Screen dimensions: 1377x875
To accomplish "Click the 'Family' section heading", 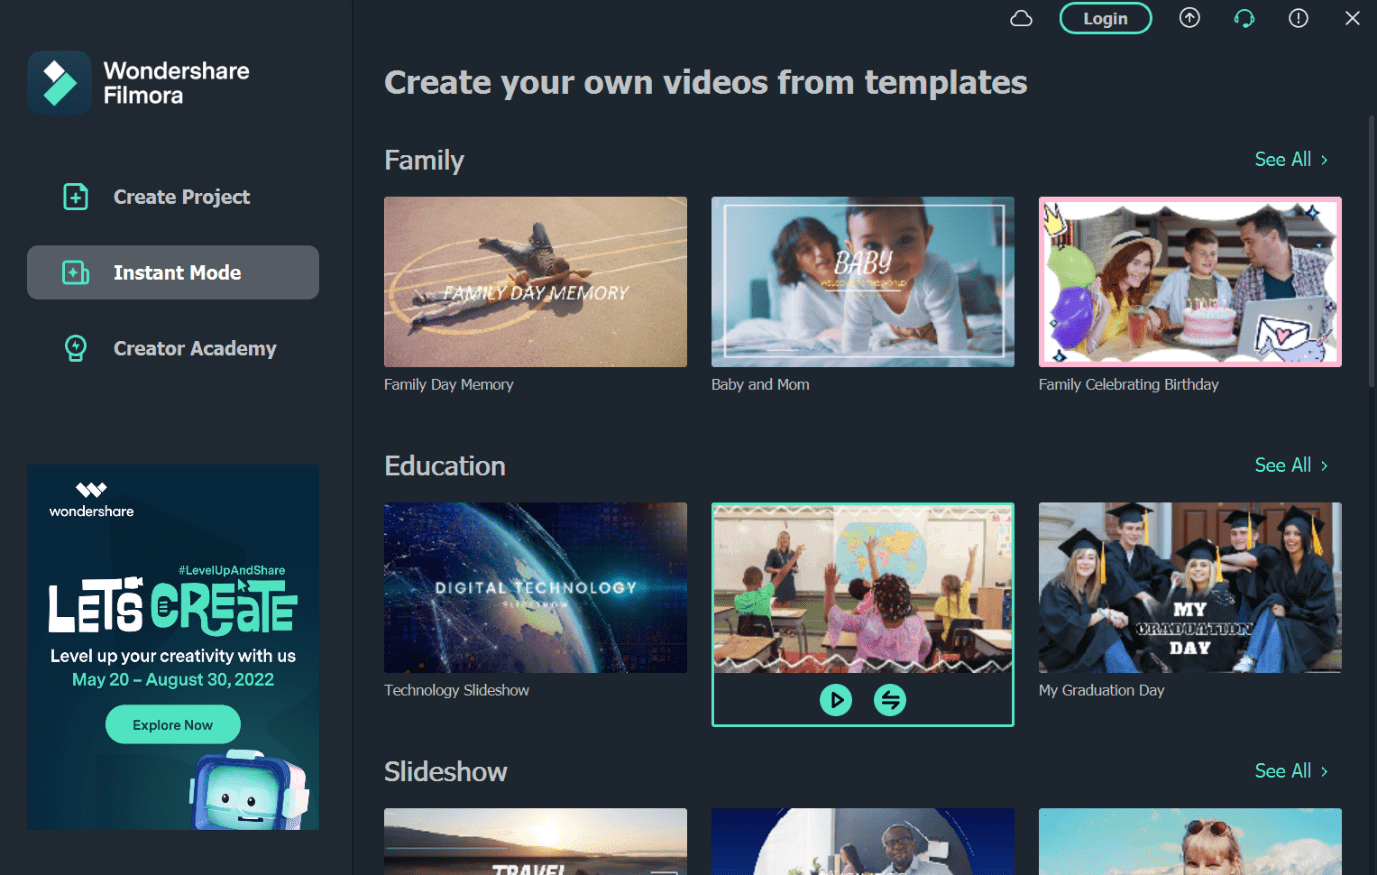I will click(424, 161).
